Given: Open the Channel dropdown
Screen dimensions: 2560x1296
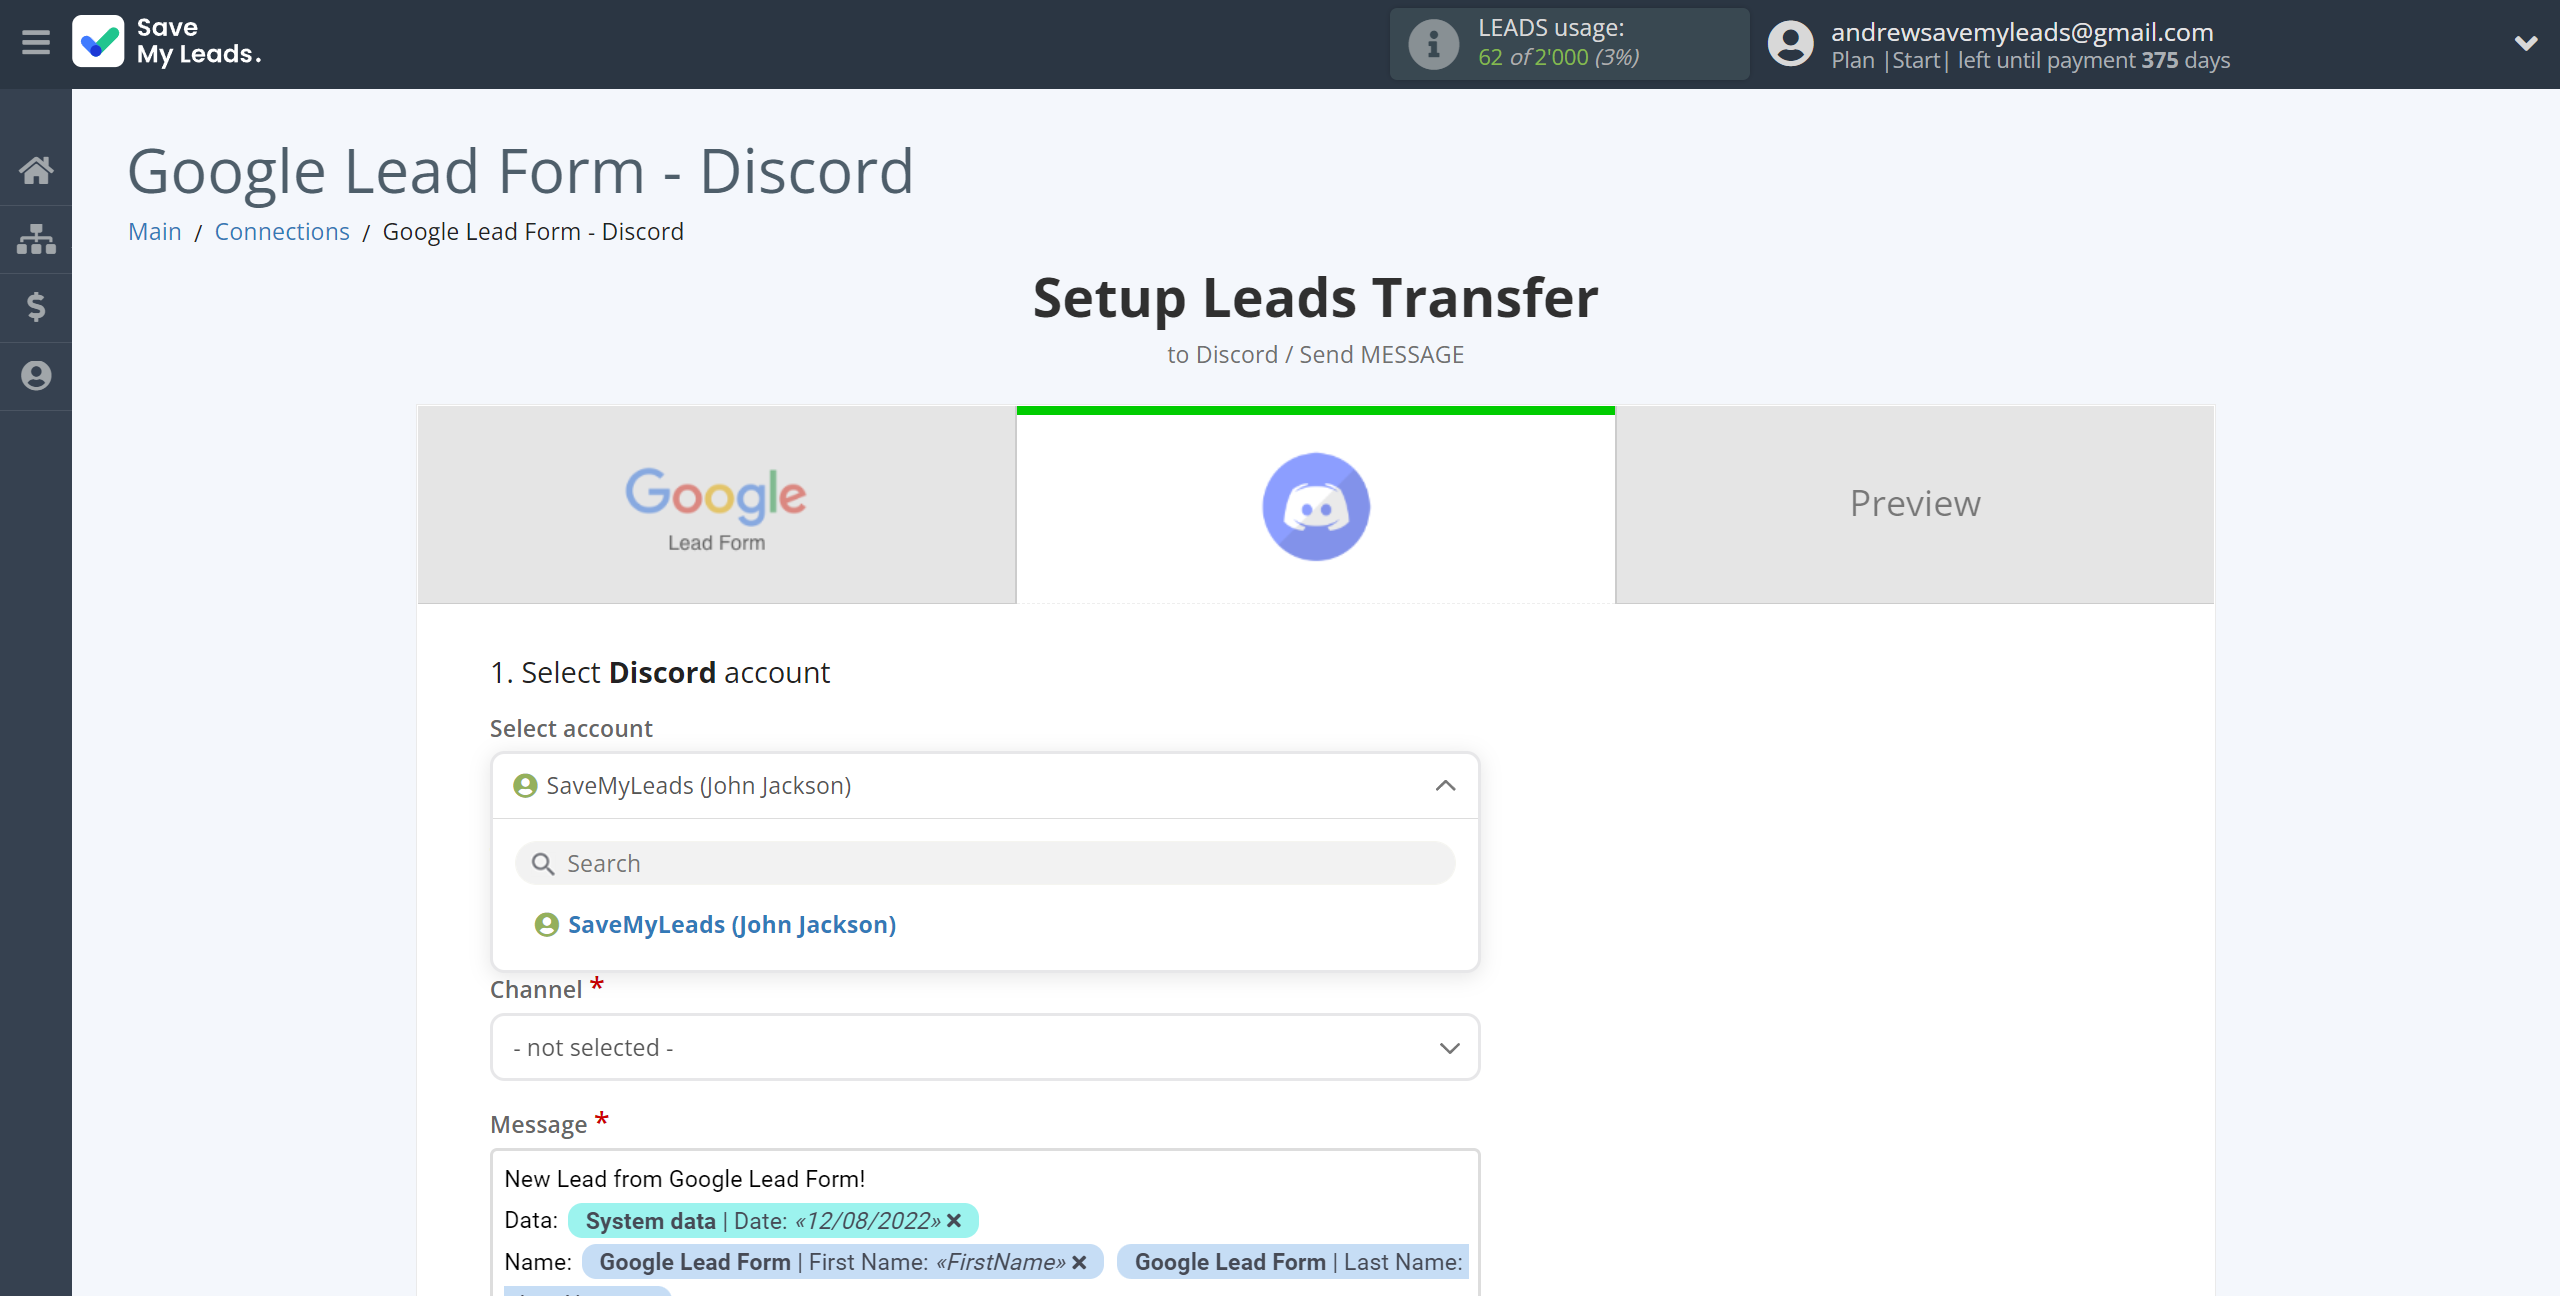Looking at the screenshot, I should (985, 1048).
